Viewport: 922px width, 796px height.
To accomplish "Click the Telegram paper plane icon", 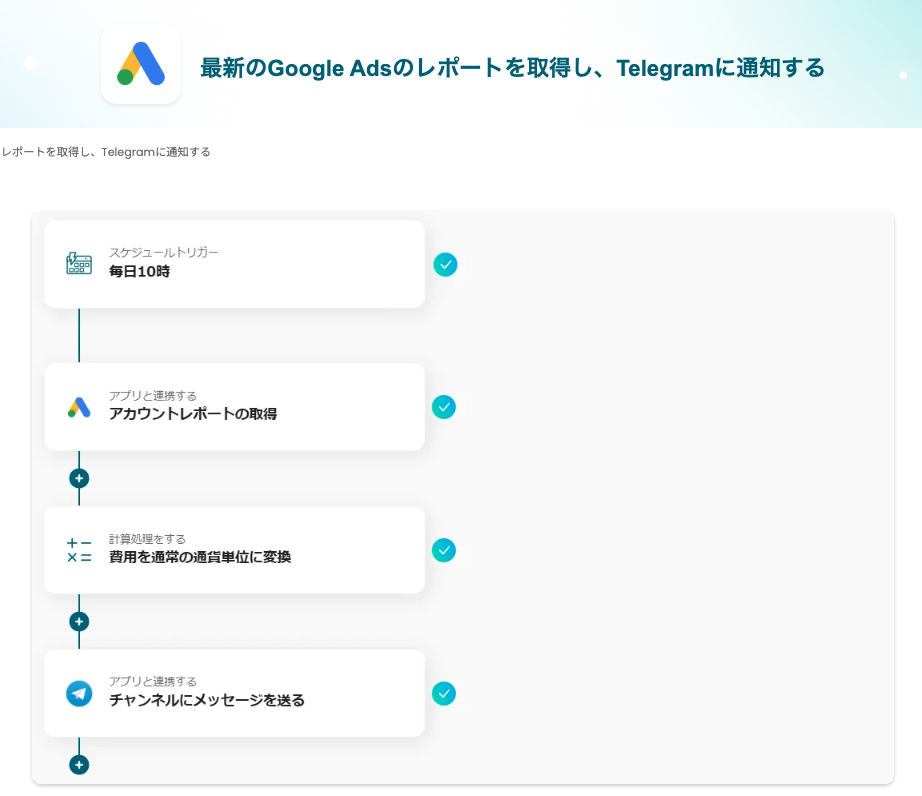I will click(x=79, y=693).
